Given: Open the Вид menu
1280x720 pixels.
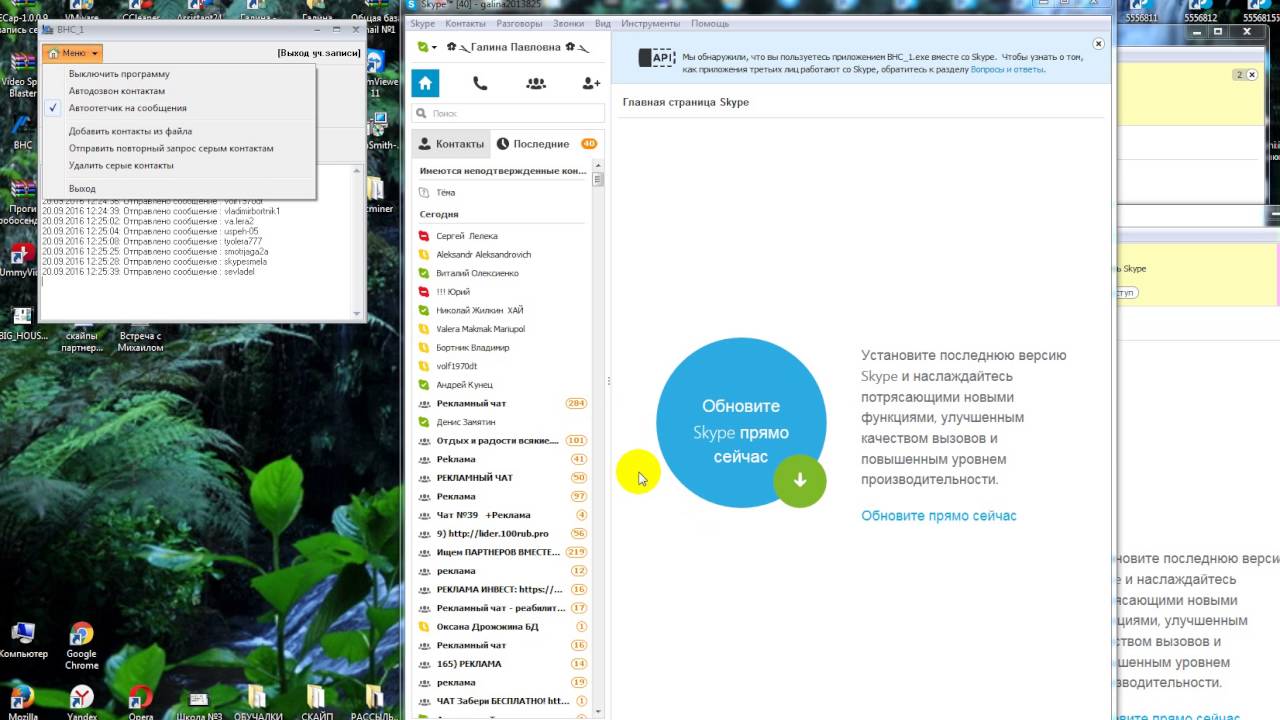Looking at the screenshot, I should [602, 23].
